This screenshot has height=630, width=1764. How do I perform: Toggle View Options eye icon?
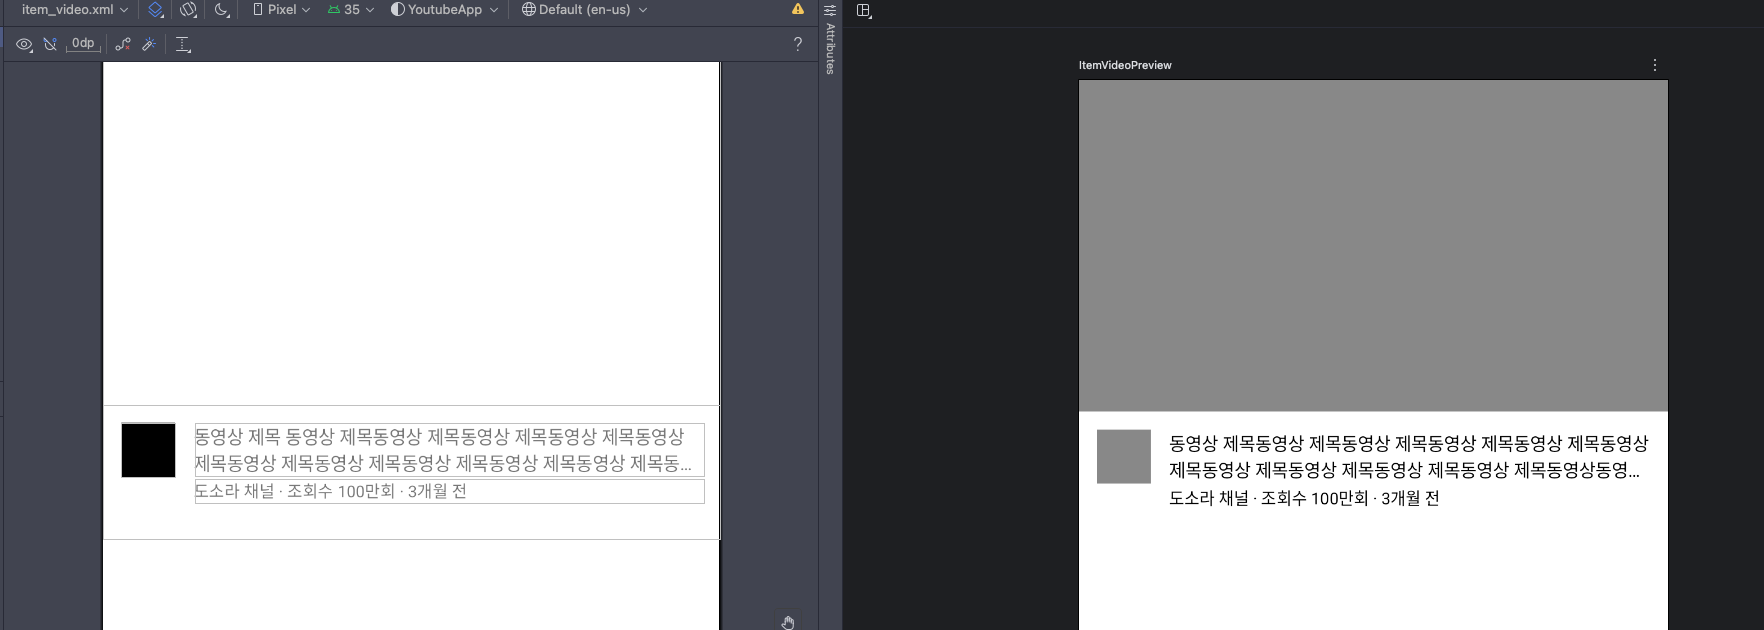tap(25, 44)
